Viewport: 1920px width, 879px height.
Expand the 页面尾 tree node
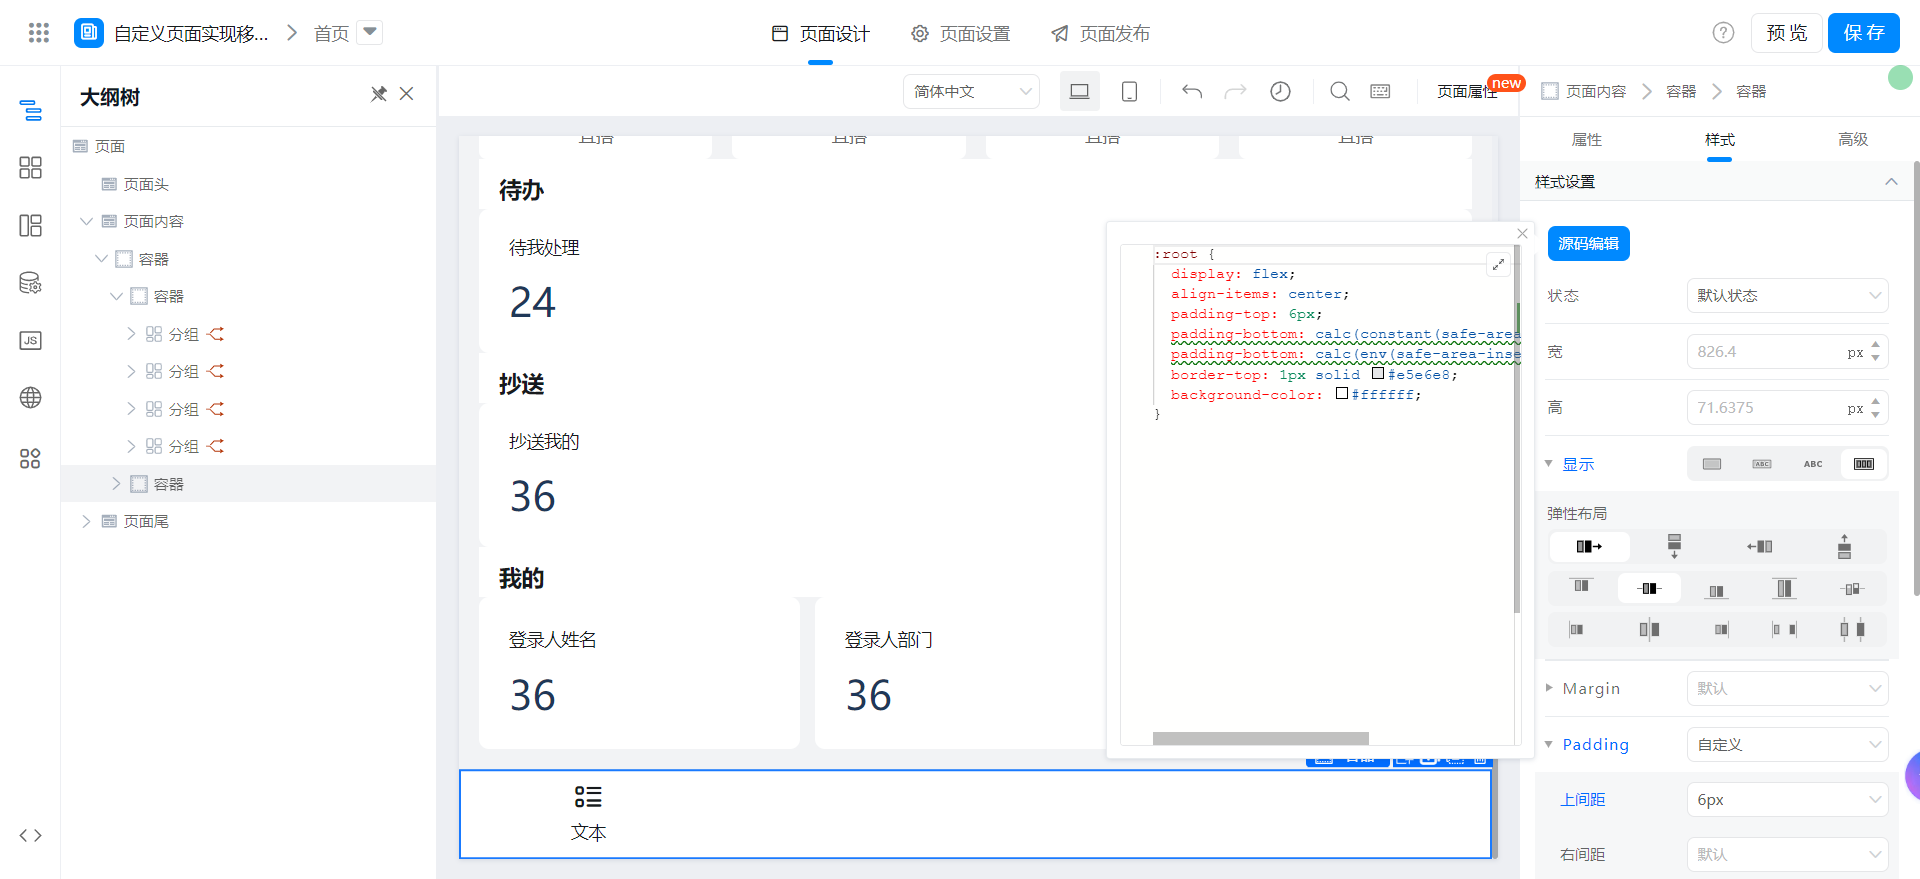coord(86,521)
